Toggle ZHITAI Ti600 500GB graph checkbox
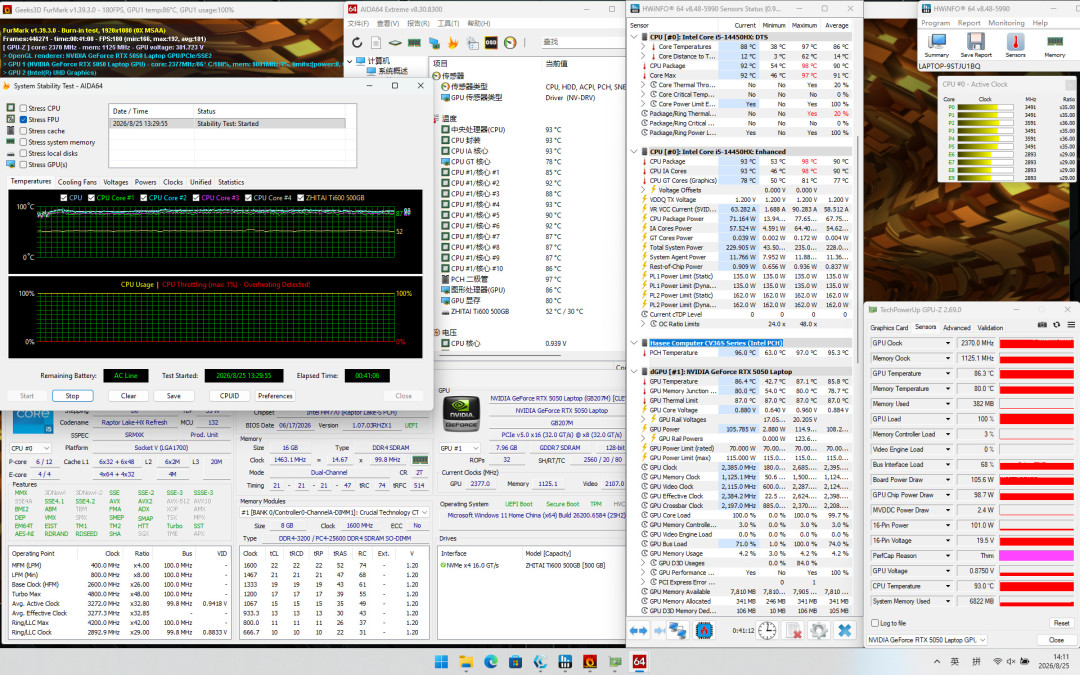Screen dimensions: 1080x675 pos(300,198)
